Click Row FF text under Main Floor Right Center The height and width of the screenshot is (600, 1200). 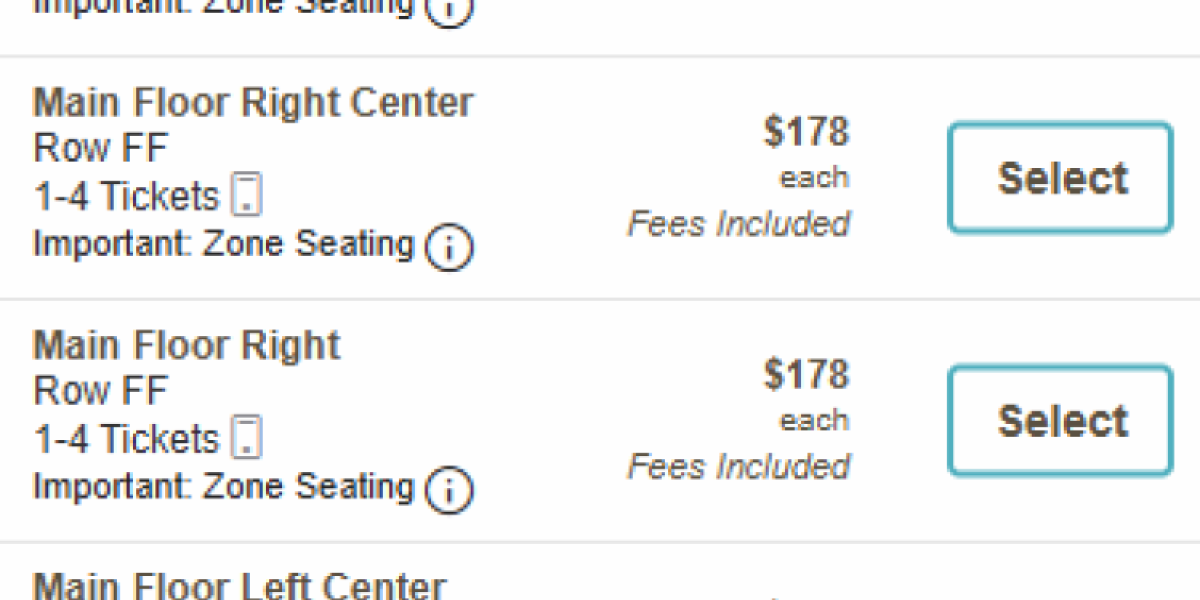tap(101, 148)
